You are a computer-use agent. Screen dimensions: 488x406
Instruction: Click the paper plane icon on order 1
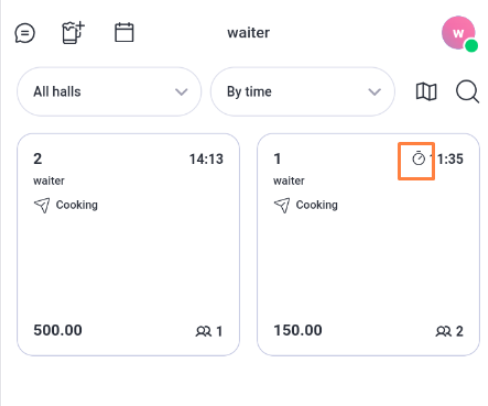click(x=282, y=205)
